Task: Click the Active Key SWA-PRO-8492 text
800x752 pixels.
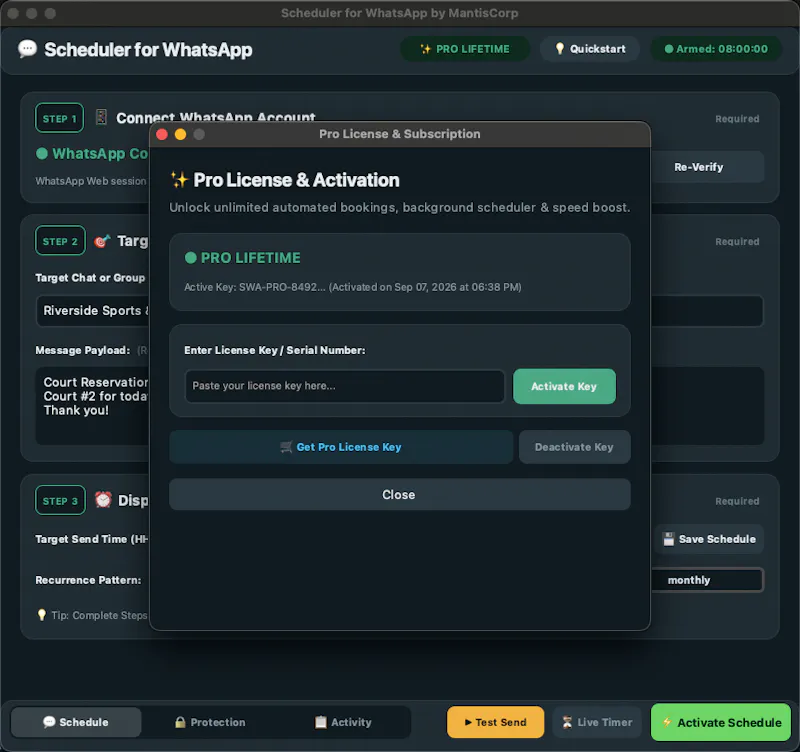Action: (353, 287)
